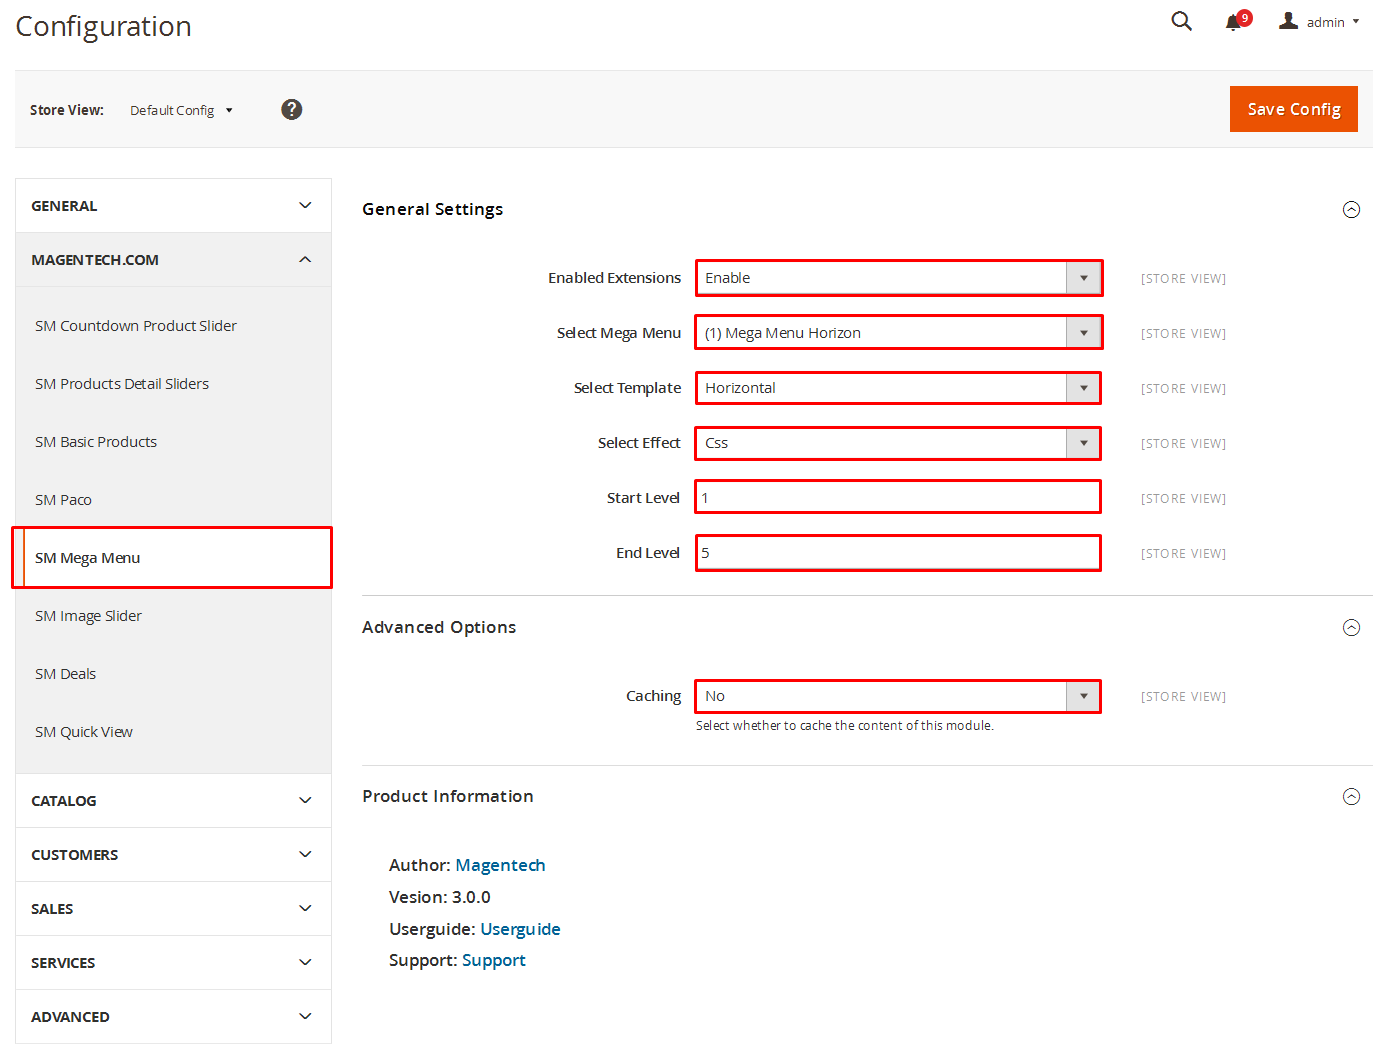Open the Select Template dropdown
Image resolution: width=1393 pixels, height=1054 pixels.
[x=899, y=388]
